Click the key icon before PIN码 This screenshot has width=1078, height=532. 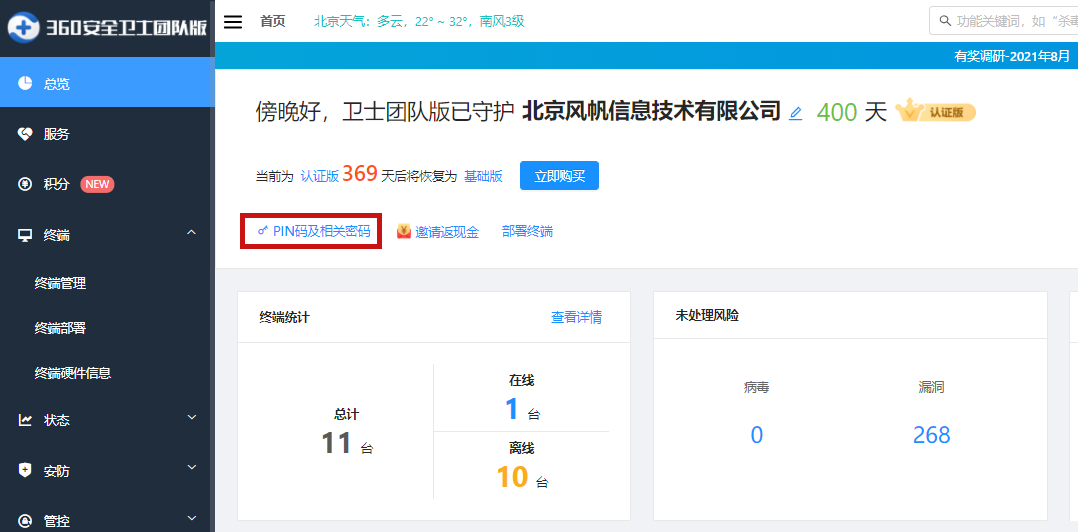[263, 231]
